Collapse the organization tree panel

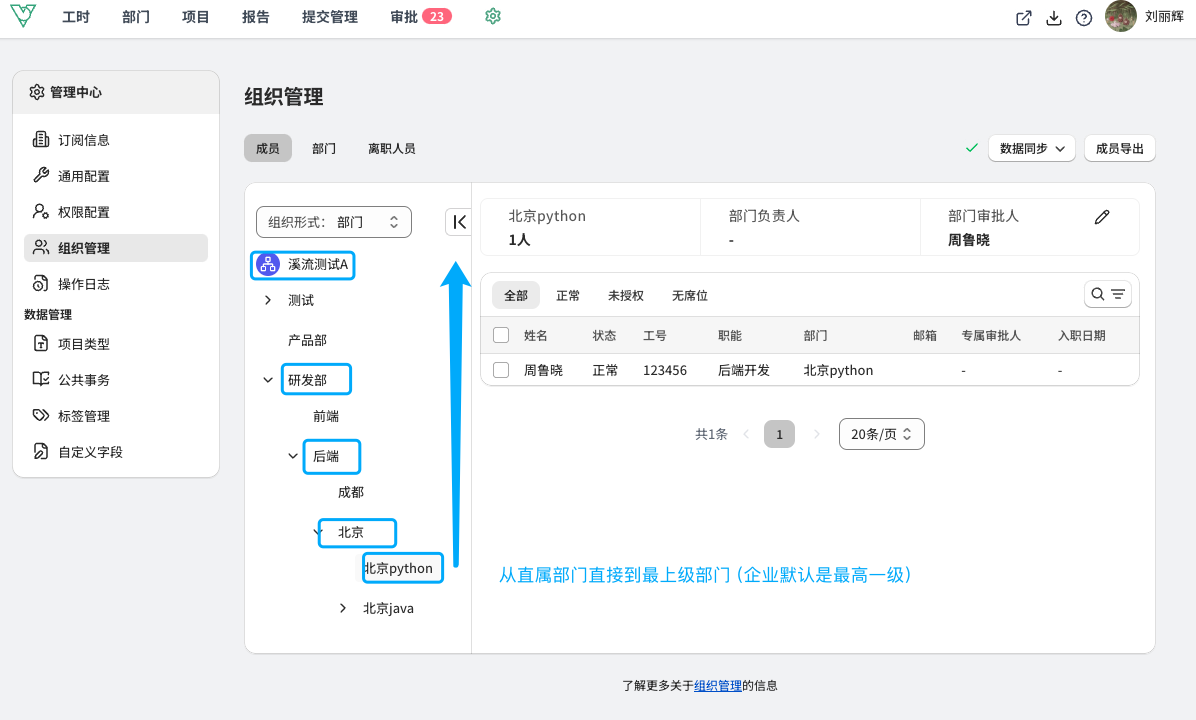[x=458, y=222]
